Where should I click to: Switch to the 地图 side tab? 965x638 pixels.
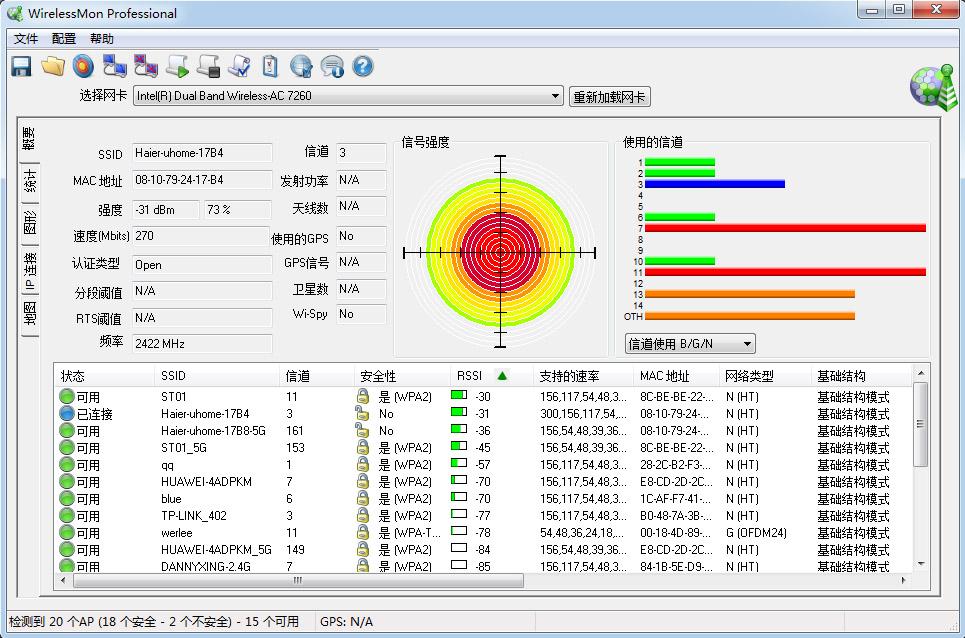click(x=29, y=314)
